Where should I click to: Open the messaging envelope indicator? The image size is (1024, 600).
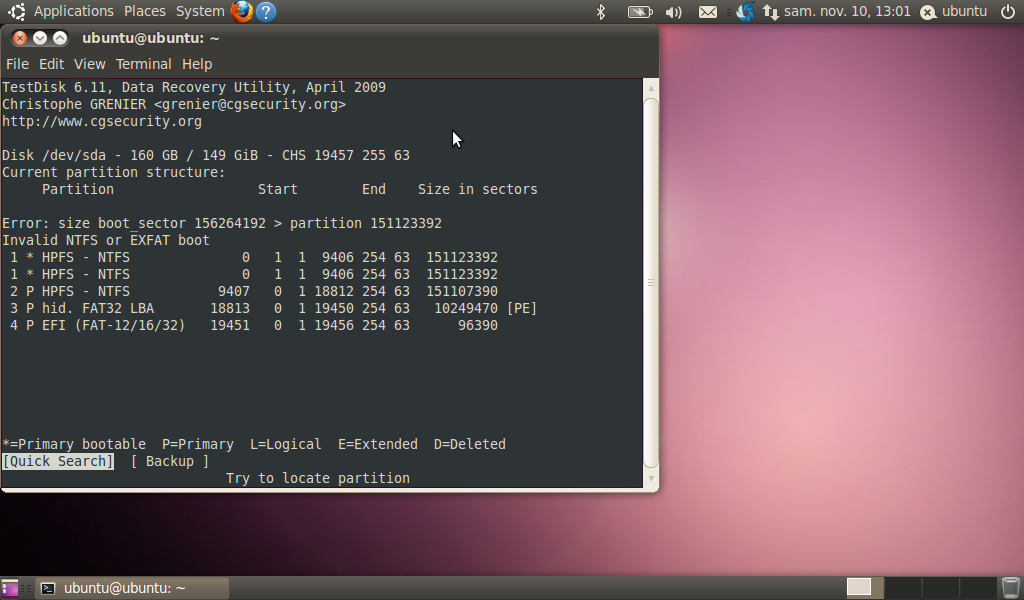coord(708,12)
